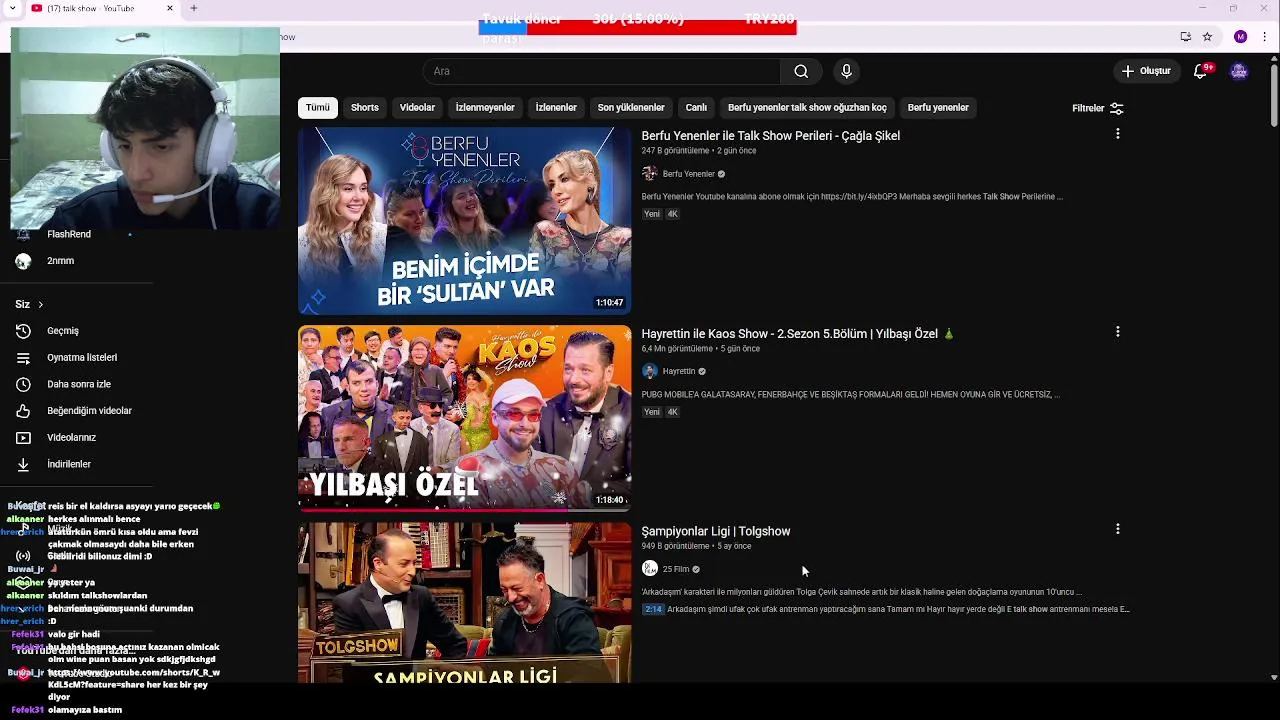Select the Tümü filter chip
Screen dimensions: 1280x720
pos(318,108)
